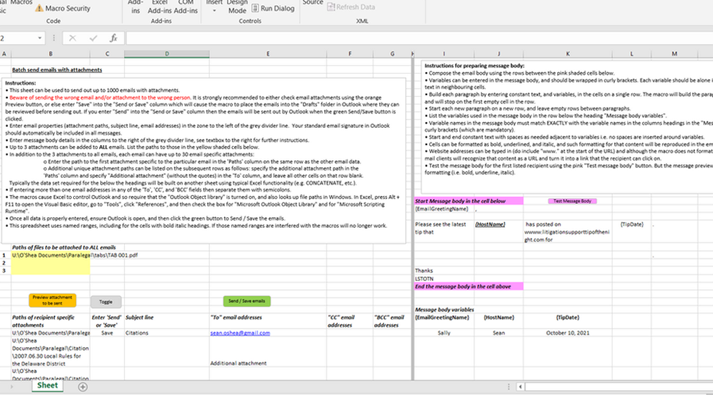Screen dimensions: 713x395
Task: Toggle Design Mode
Action: (x=237, y=6)
